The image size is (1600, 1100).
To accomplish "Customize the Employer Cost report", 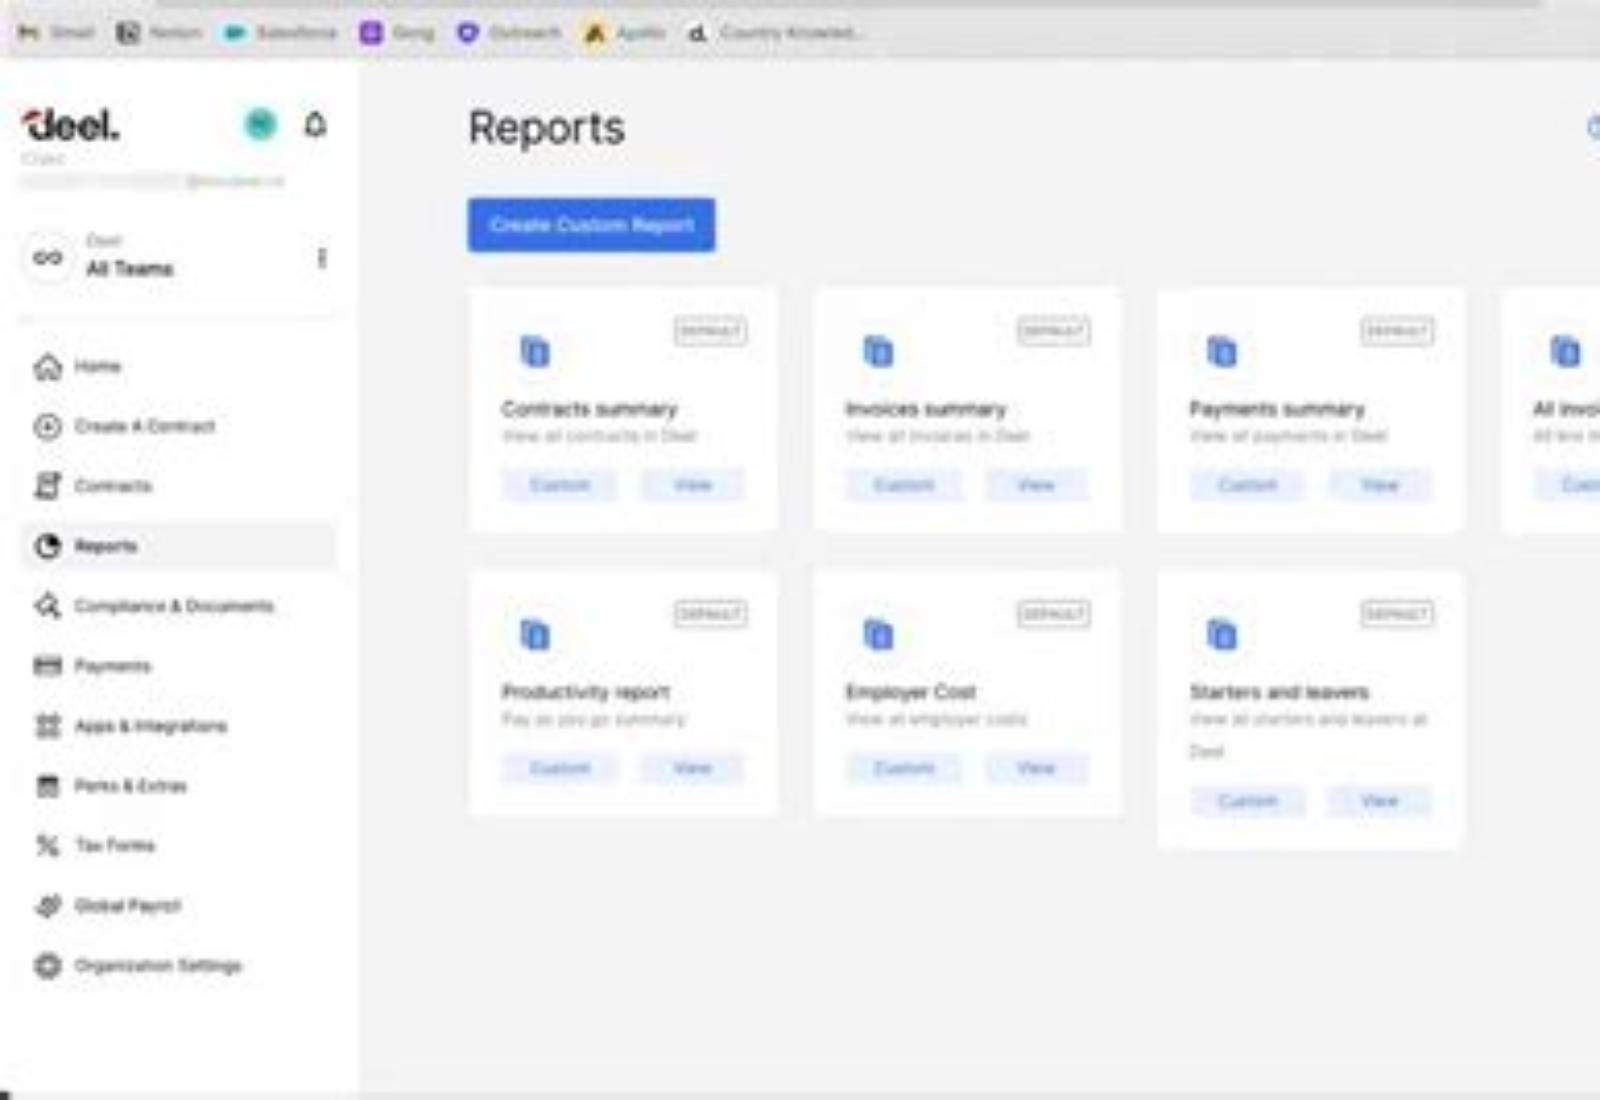I will coord(904,768).
